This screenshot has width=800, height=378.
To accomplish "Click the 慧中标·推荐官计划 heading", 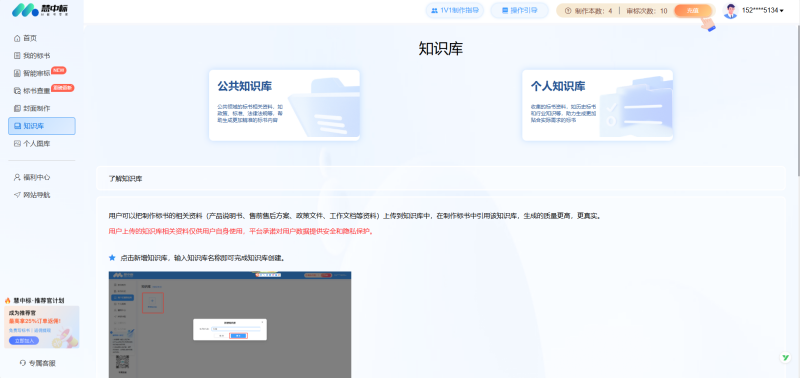I will coord(39,300).
